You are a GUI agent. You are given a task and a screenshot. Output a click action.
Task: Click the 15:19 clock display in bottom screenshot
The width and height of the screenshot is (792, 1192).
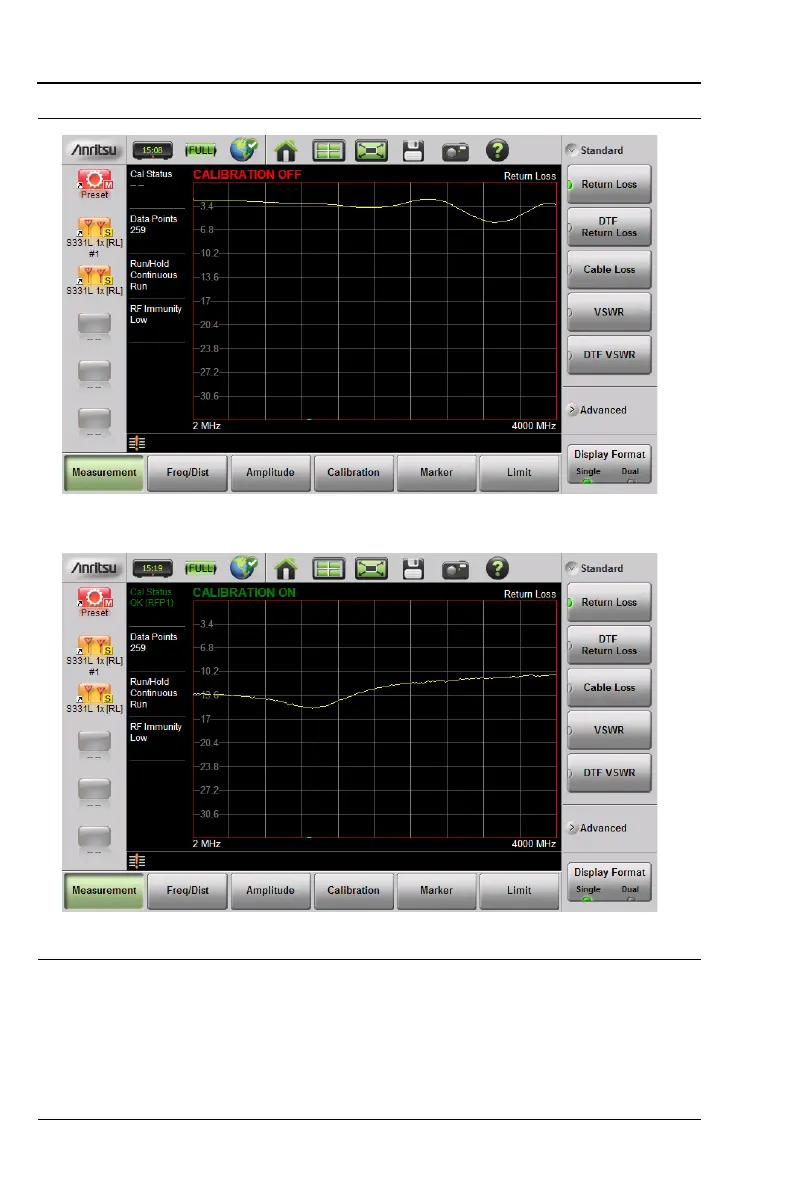(x=153, y=568)
